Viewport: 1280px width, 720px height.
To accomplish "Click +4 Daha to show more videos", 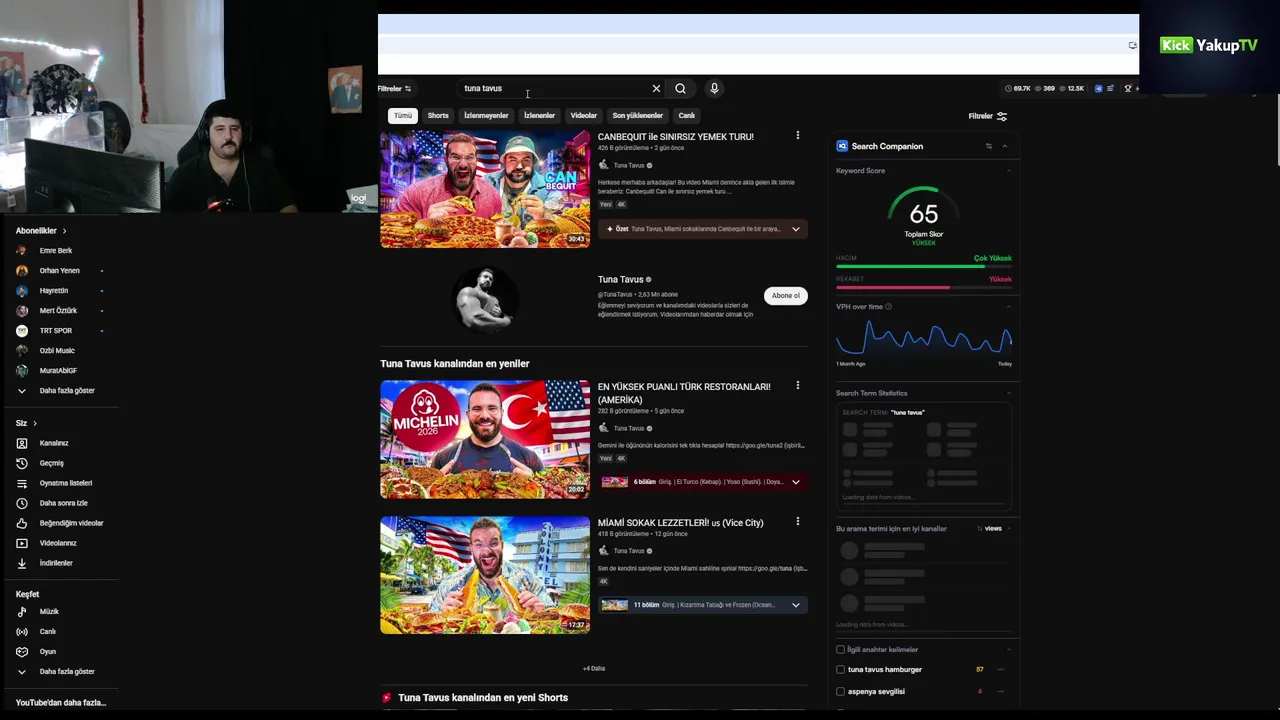I will coord(594,668).
